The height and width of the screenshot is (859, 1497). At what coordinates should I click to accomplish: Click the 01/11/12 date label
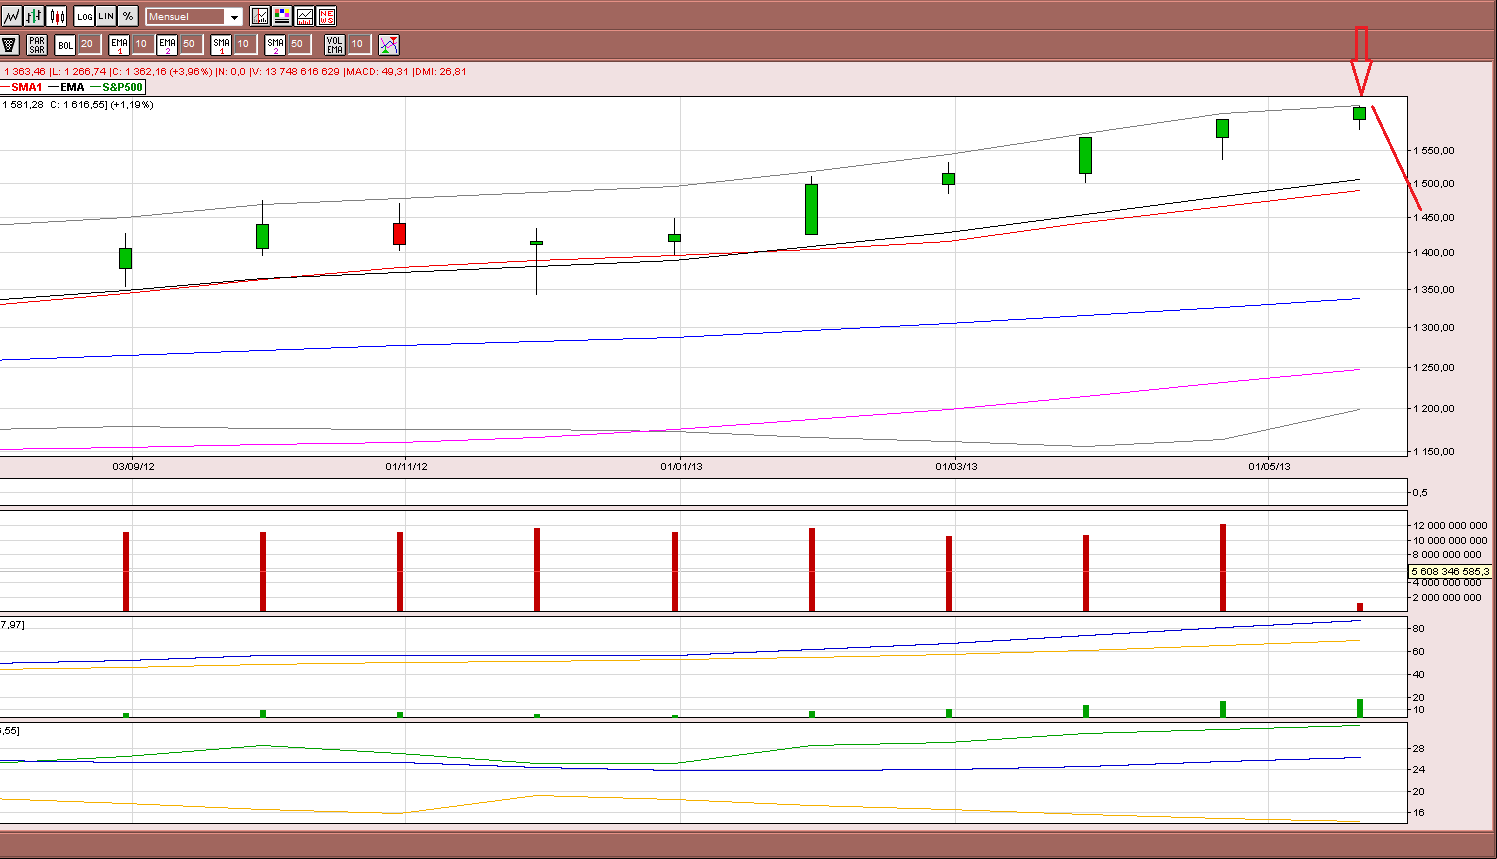(406, 467)
